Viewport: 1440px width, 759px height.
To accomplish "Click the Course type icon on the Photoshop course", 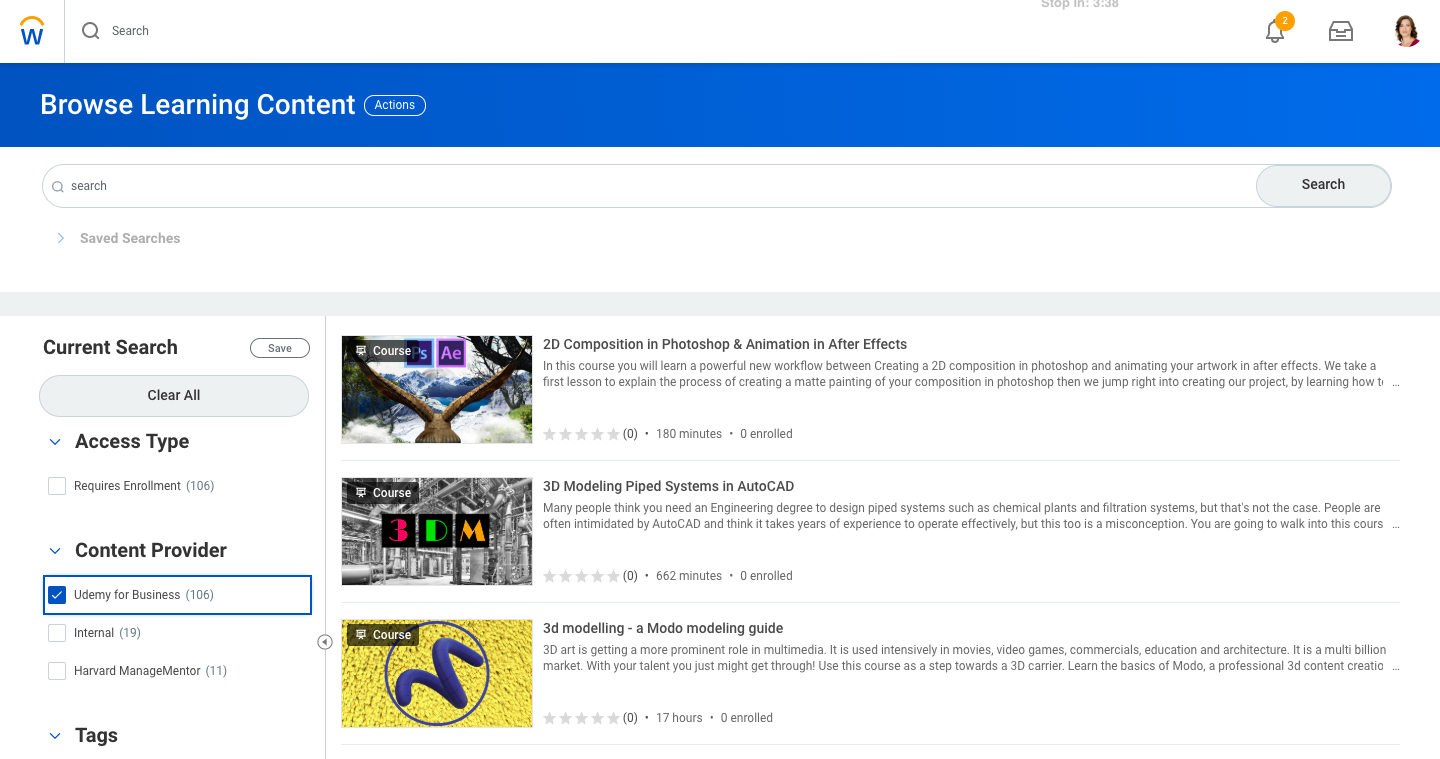I will point(363,350).
